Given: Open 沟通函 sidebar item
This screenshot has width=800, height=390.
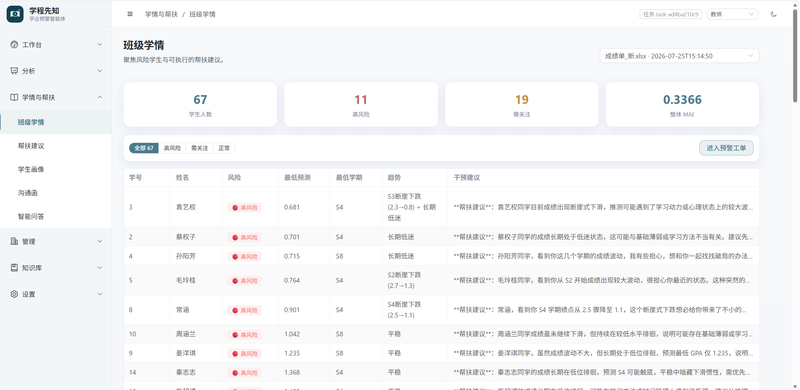Looking at the screenshot, I should pyautogui.click(x=56, y=193).
